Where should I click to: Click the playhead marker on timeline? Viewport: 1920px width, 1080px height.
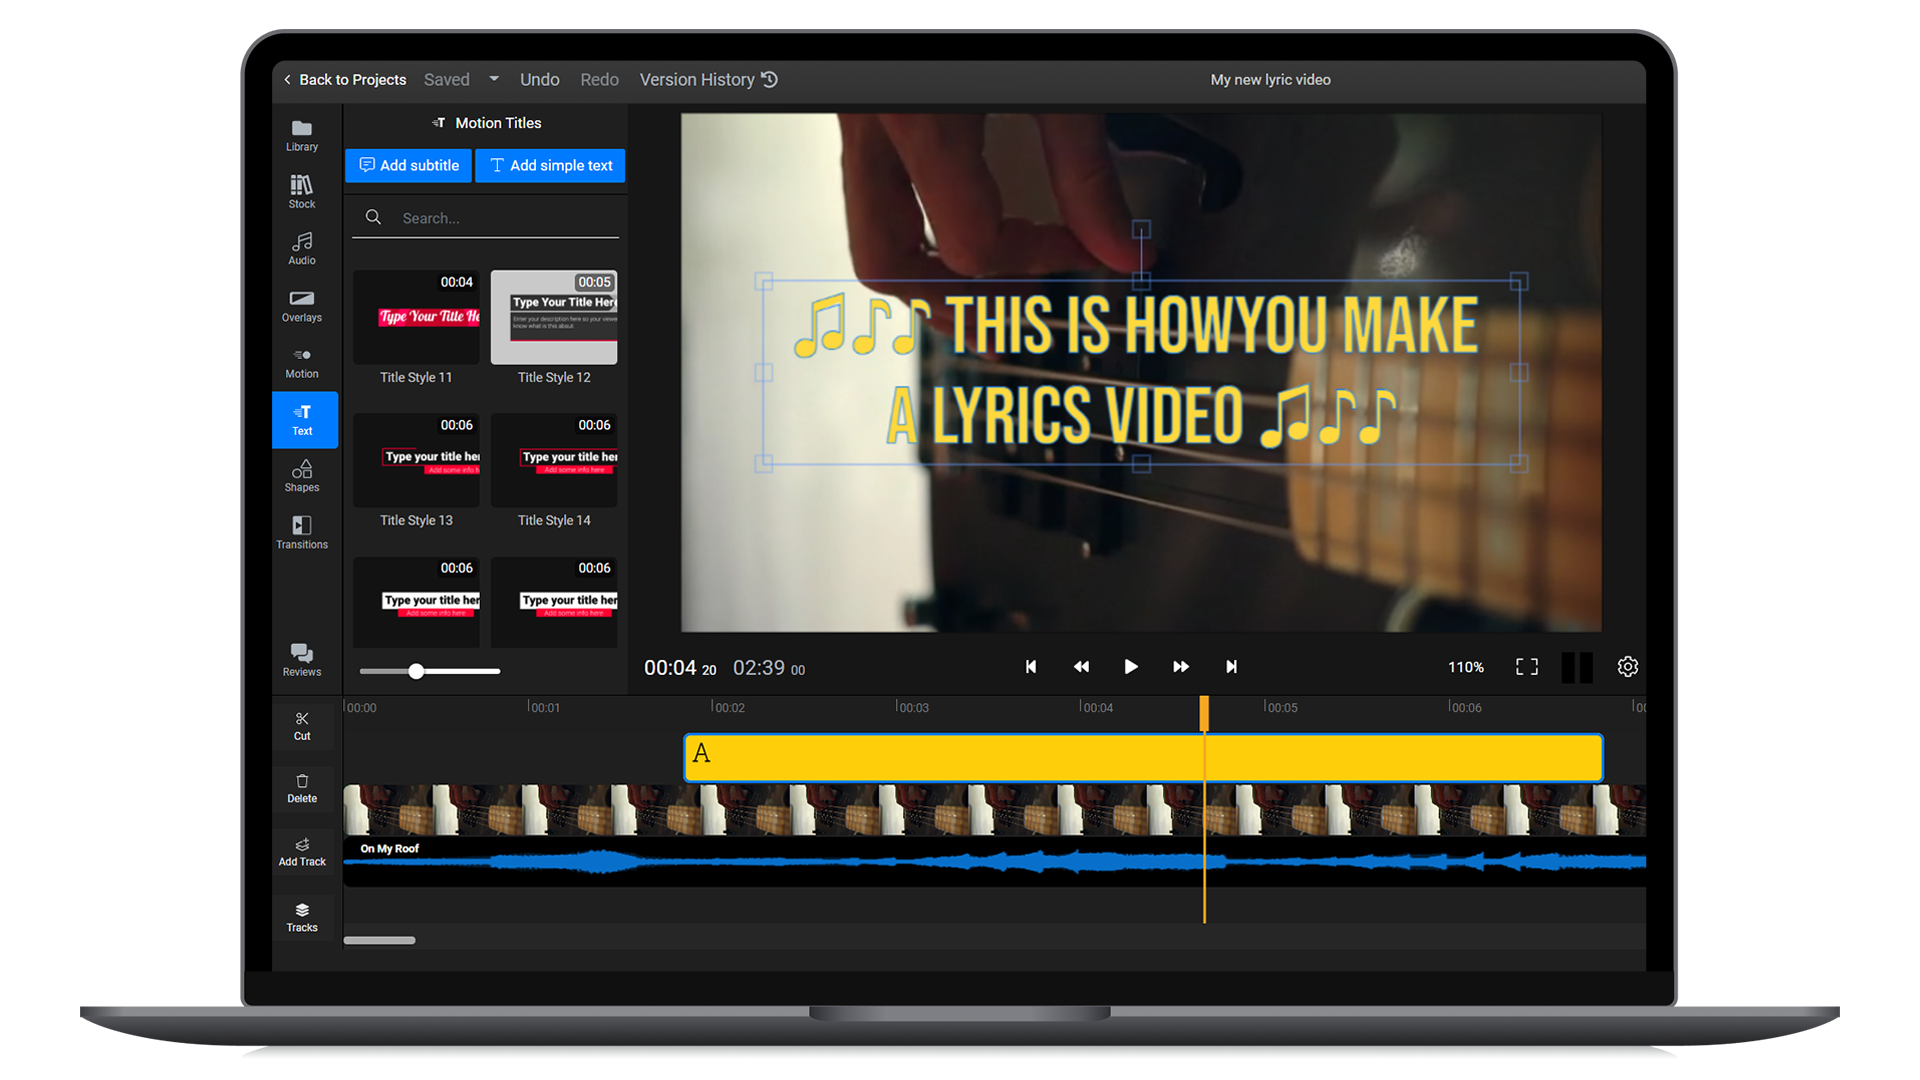pos(1204,713)
